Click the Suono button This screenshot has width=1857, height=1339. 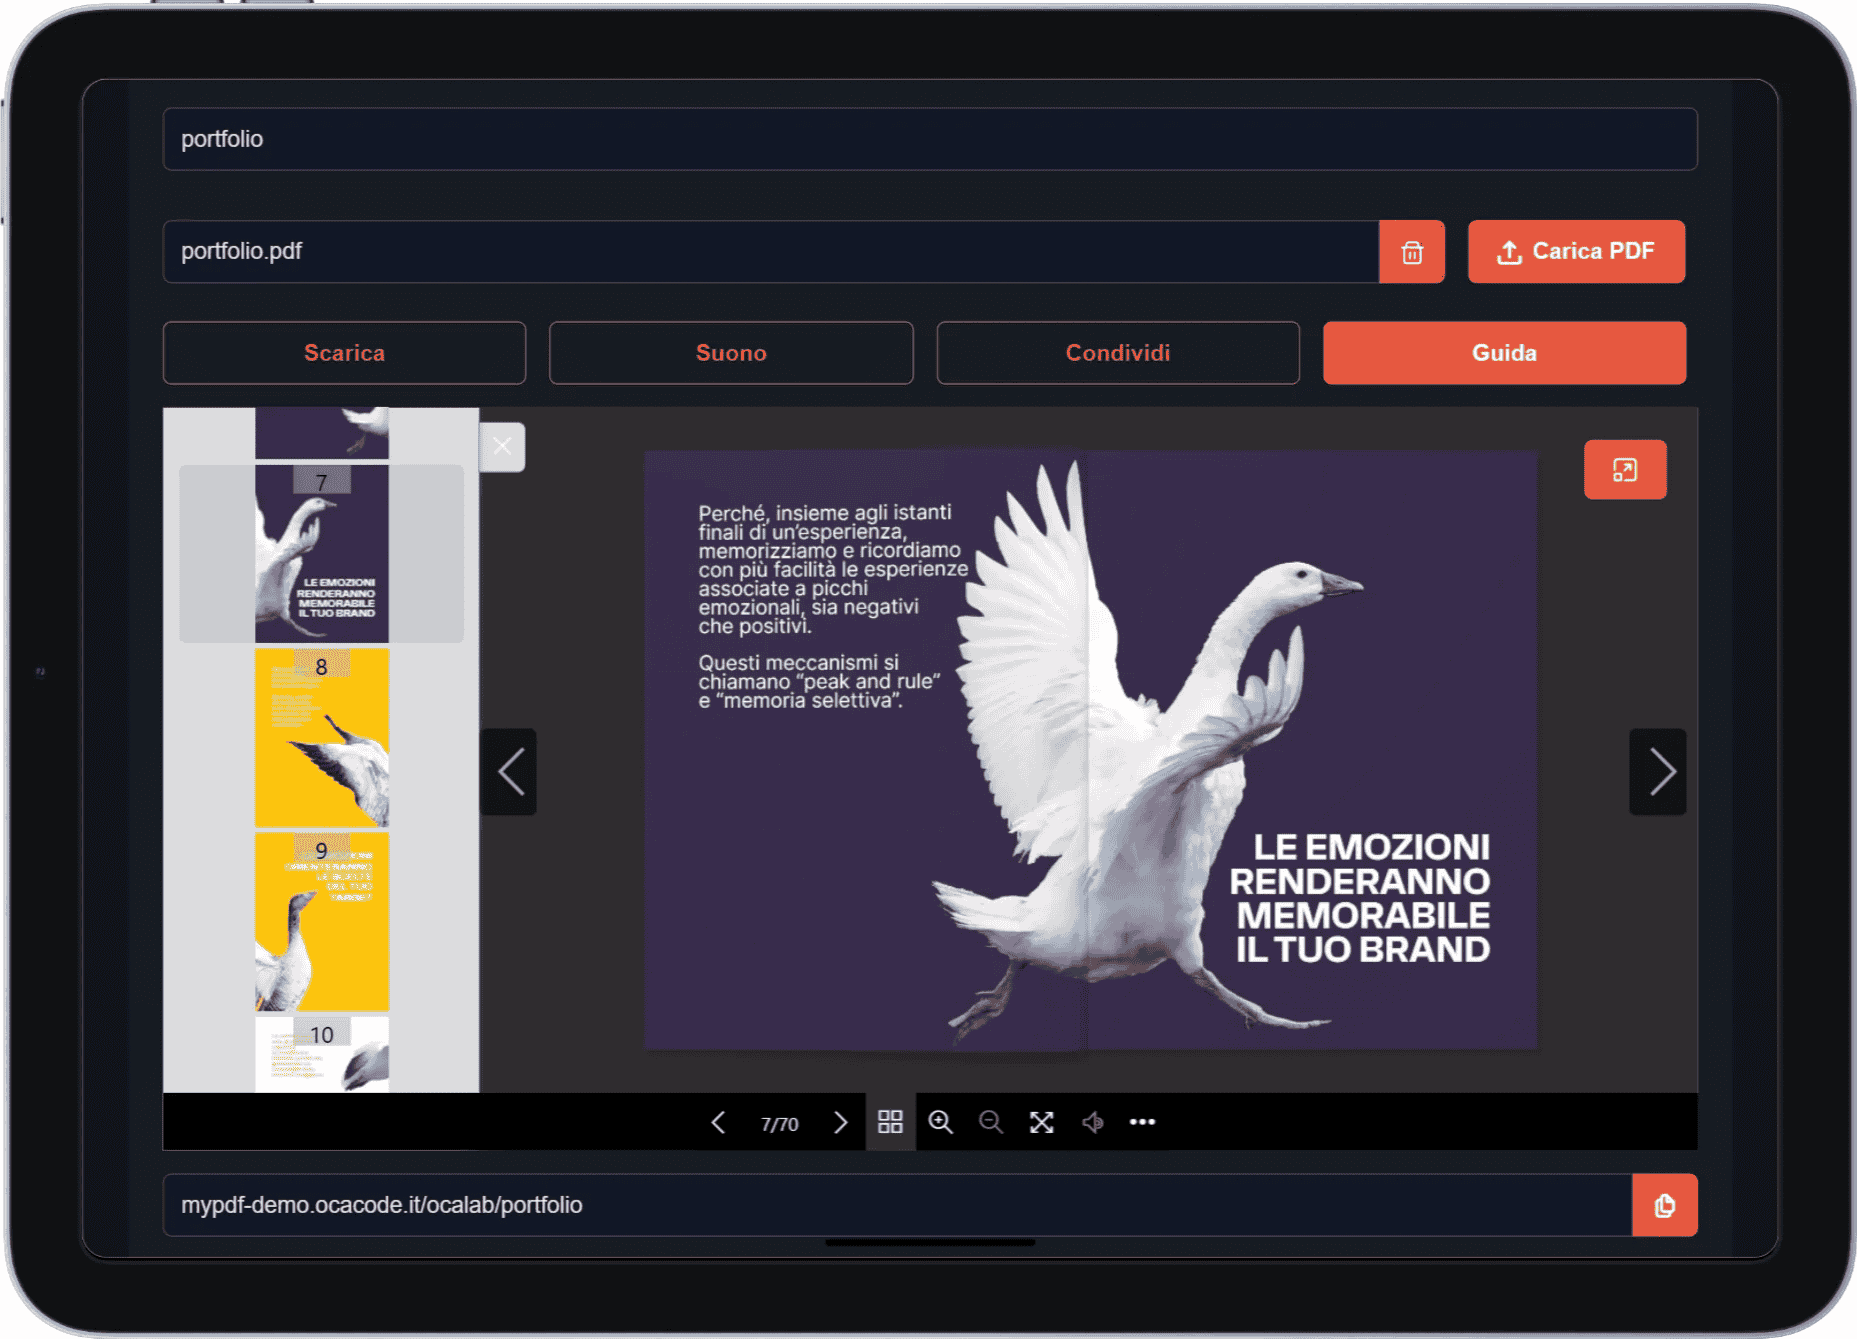pyautogui.click(x=731, y=353)
